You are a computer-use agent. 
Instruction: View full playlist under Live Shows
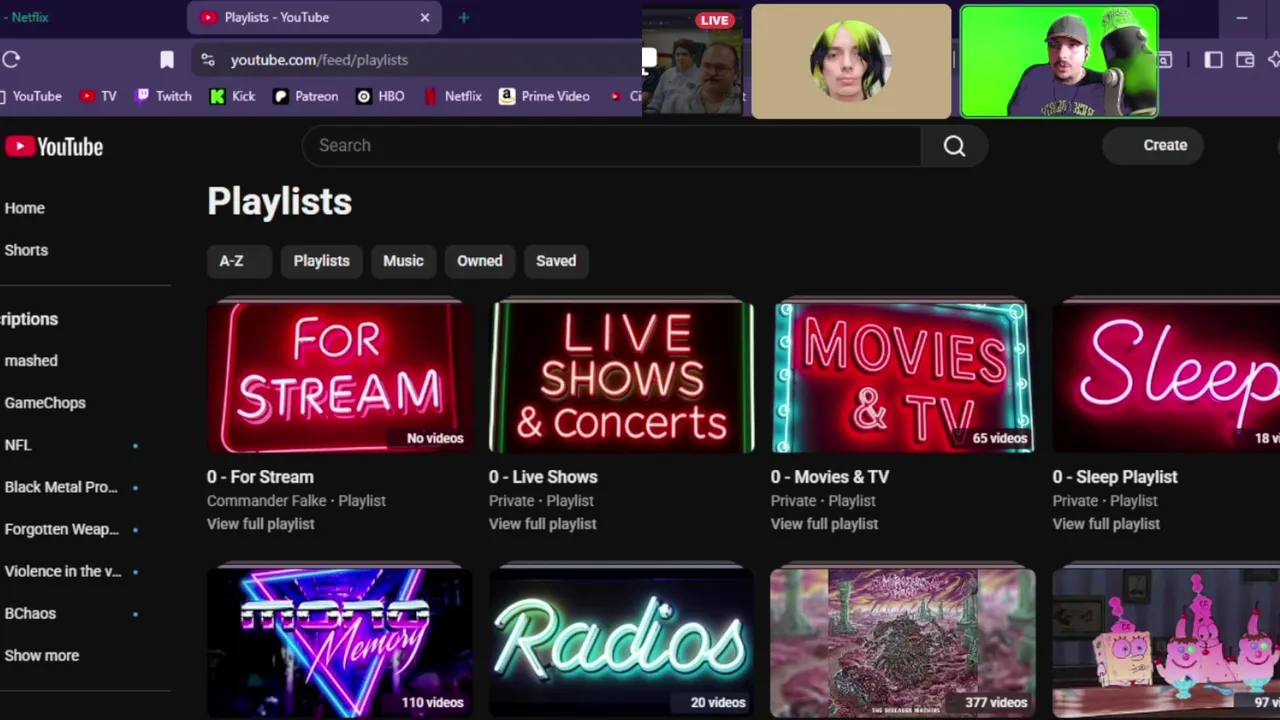coord(543,524)
